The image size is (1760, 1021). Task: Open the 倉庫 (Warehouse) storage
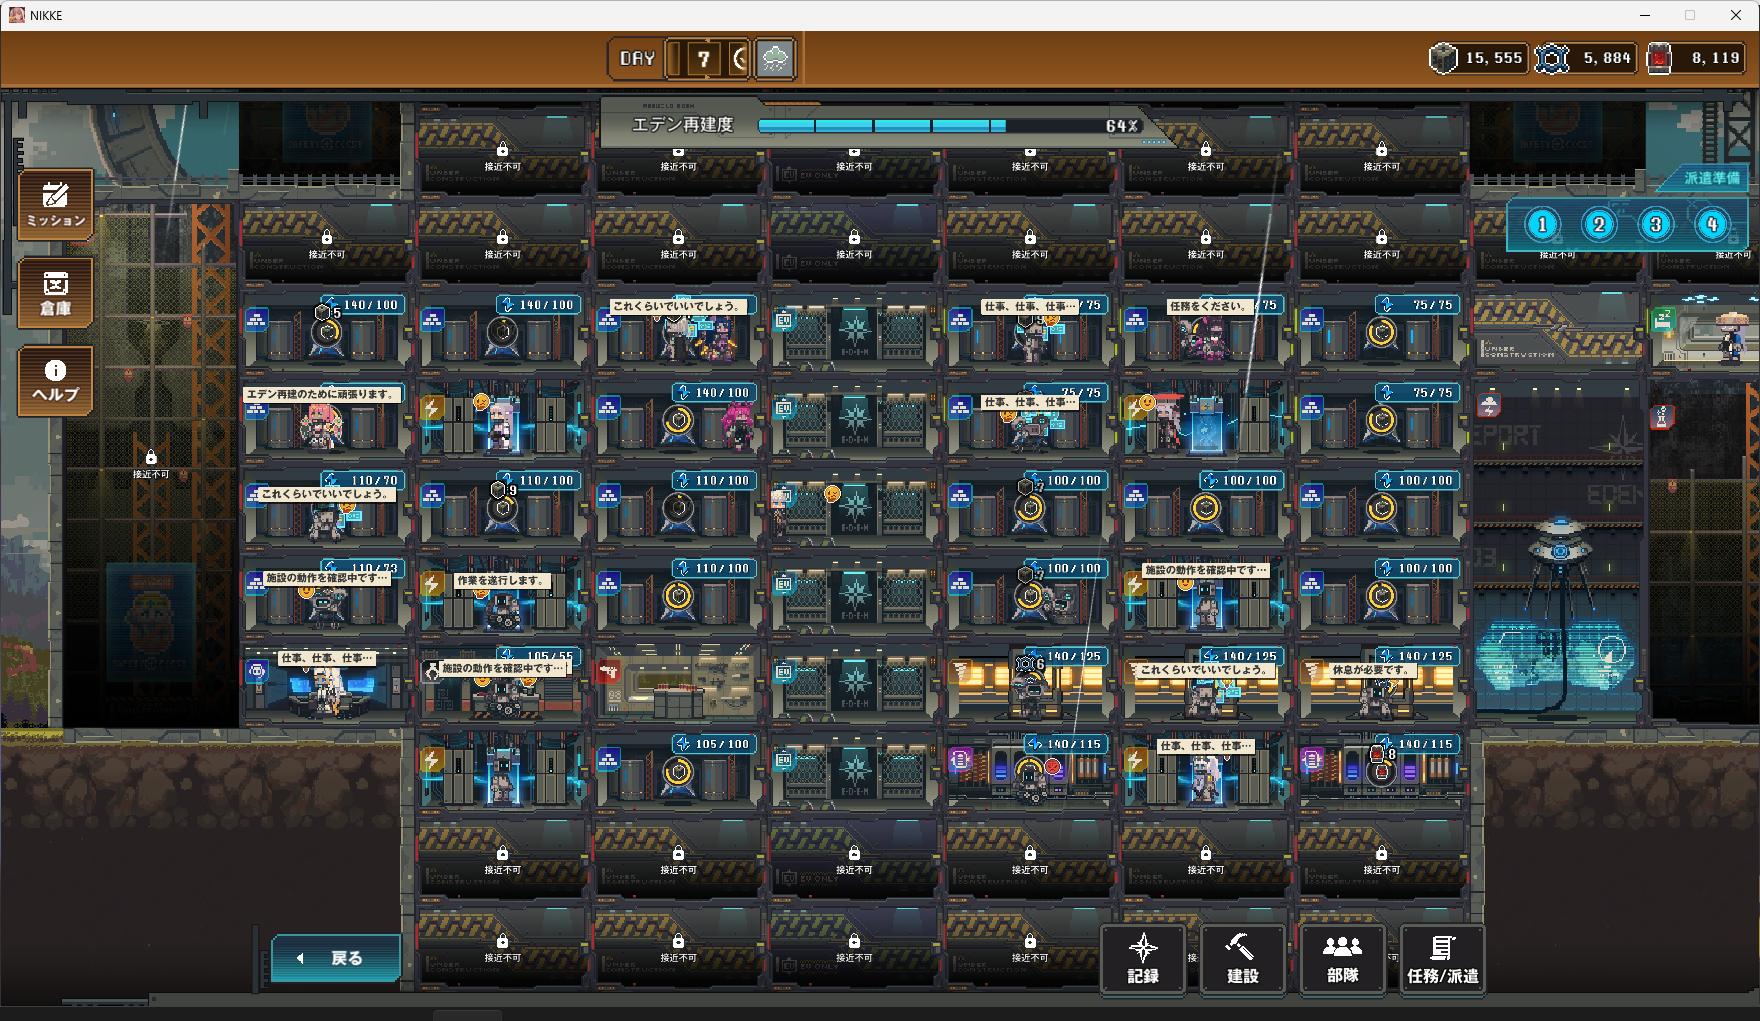(x=56, y=292)
